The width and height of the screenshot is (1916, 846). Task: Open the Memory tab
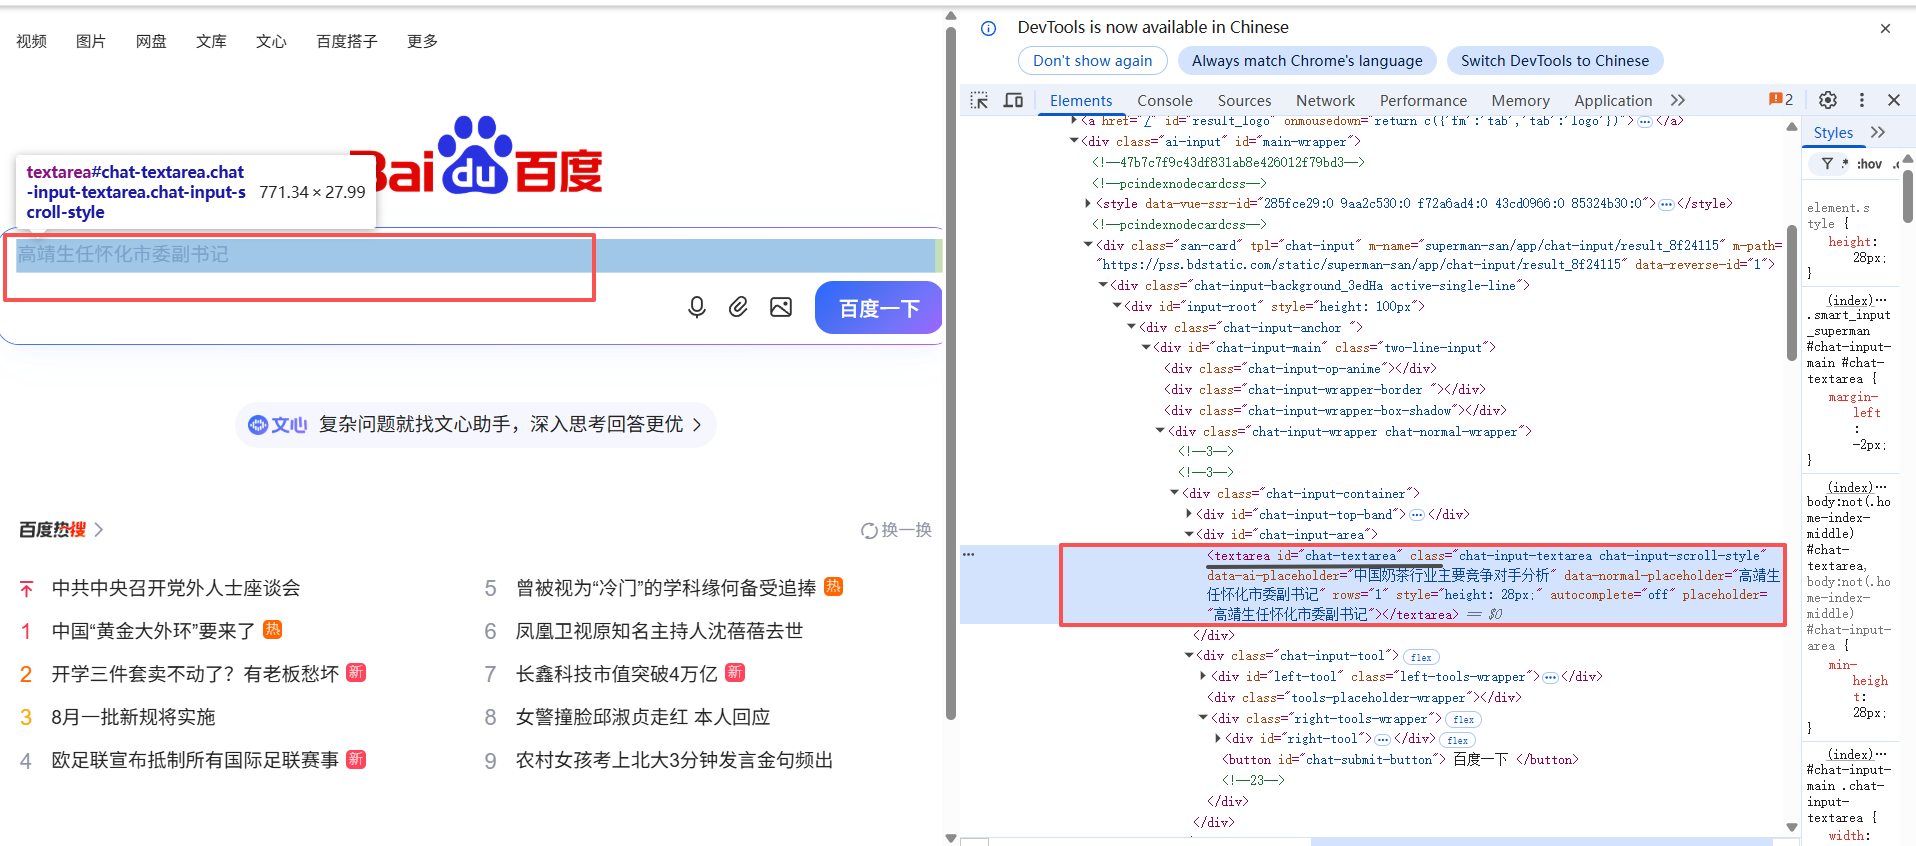point(1520,100)
